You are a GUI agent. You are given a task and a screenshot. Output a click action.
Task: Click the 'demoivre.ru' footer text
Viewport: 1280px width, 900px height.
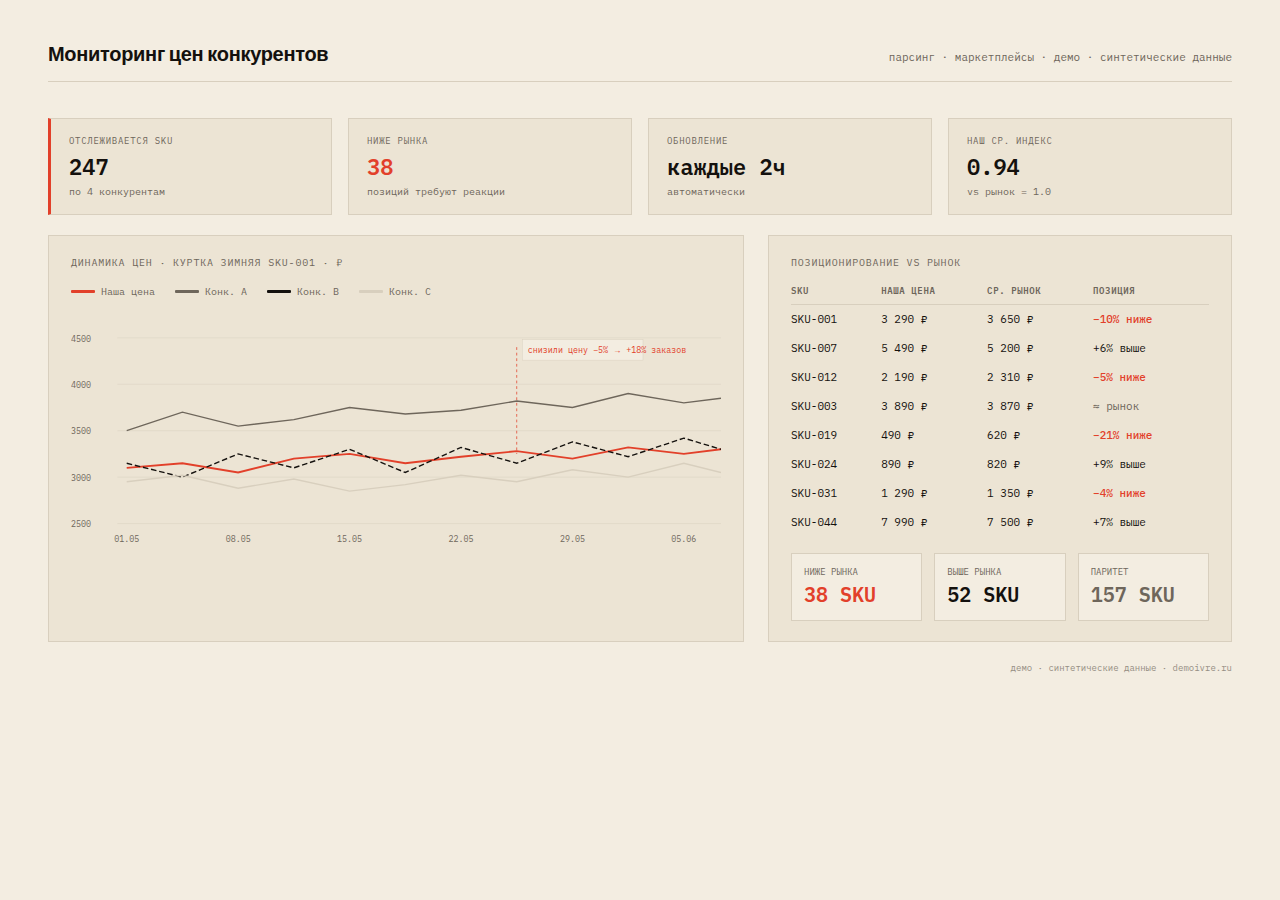point(1202,668)
